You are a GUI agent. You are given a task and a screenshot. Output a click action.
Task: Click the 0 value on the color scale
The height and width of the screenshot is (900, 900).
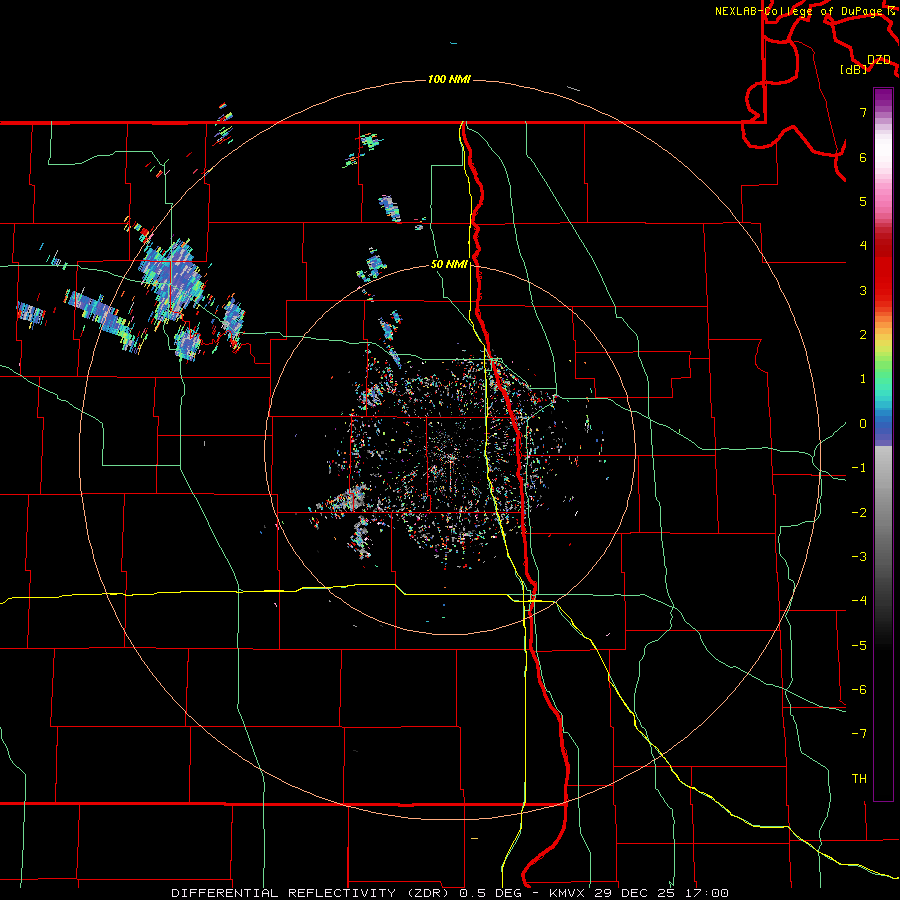tap(863, 424)
